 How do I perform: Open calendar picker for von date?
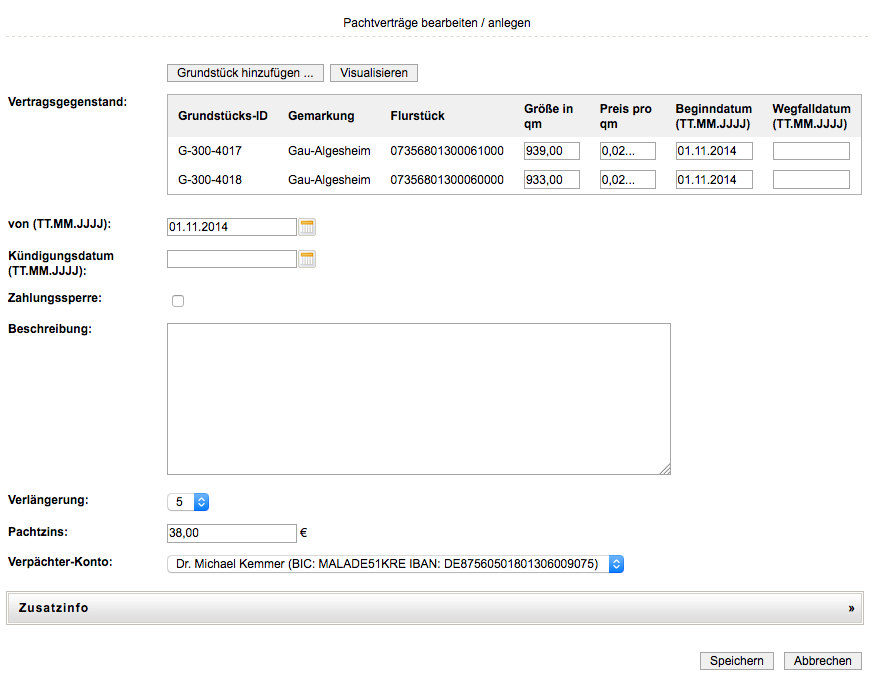[x=307, y=227]
